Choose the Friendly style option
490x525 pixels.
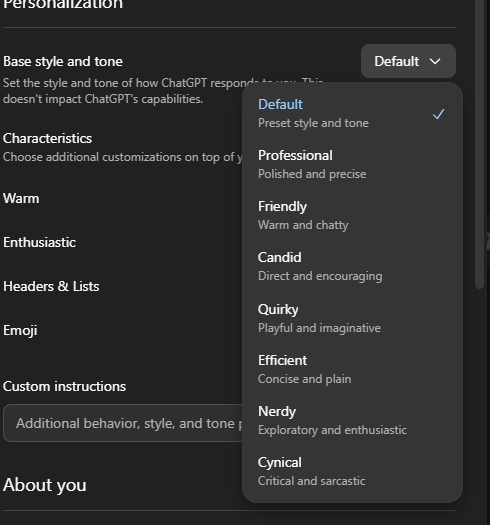point(352,215)
